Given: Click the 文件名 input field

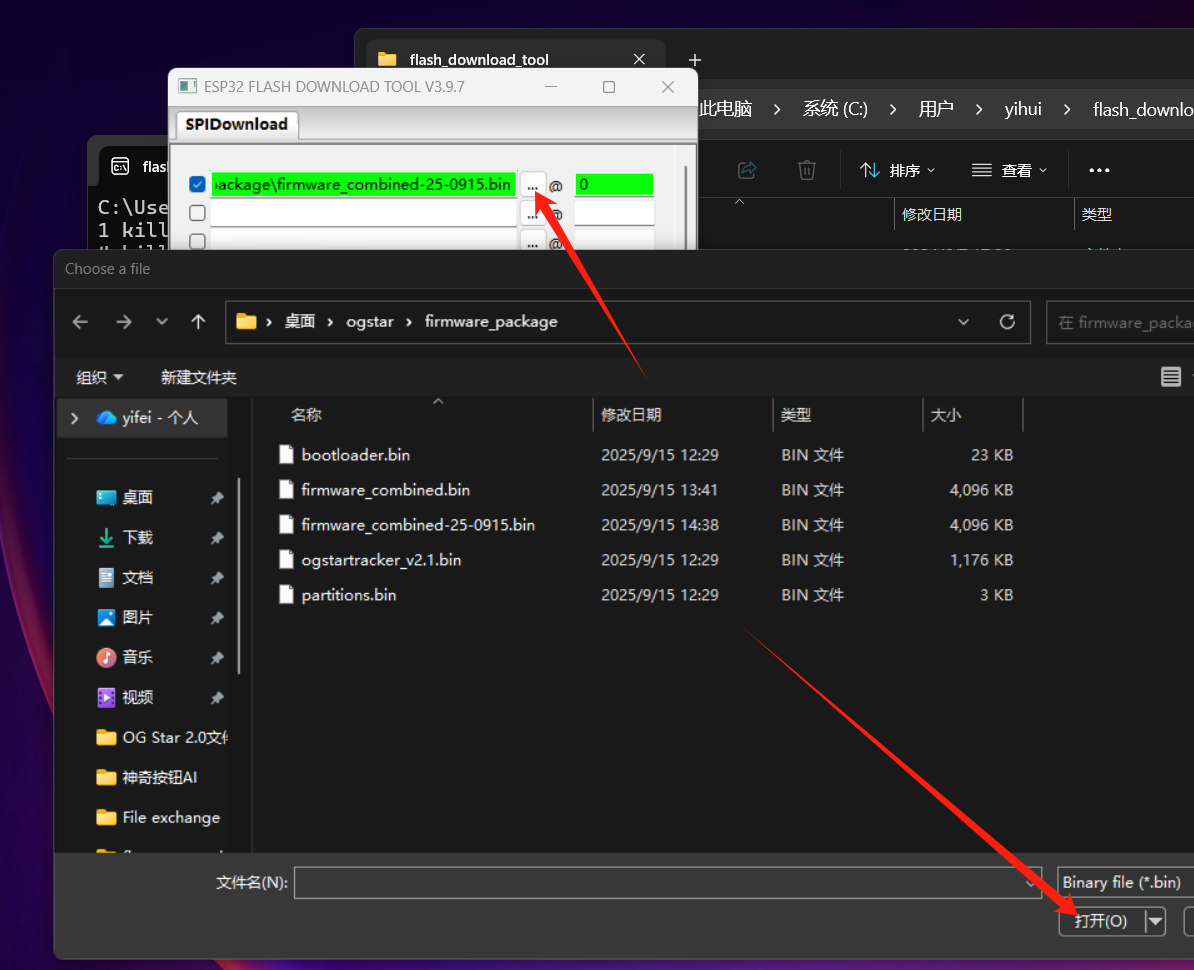Looking at the screenshot, I should click(x=660, y=882).
